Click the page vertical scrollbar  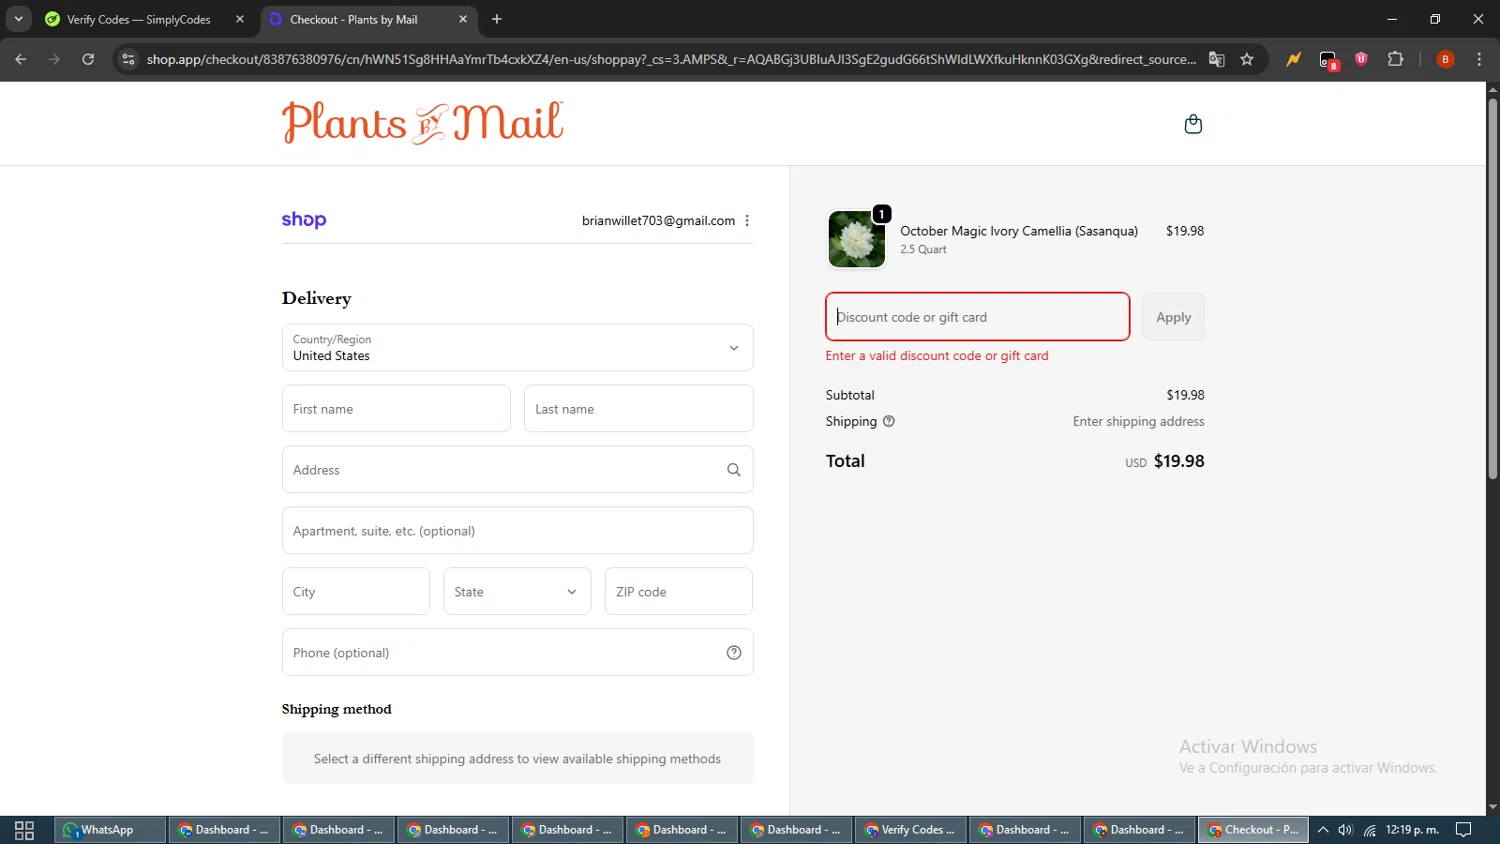click(1492, 288)
